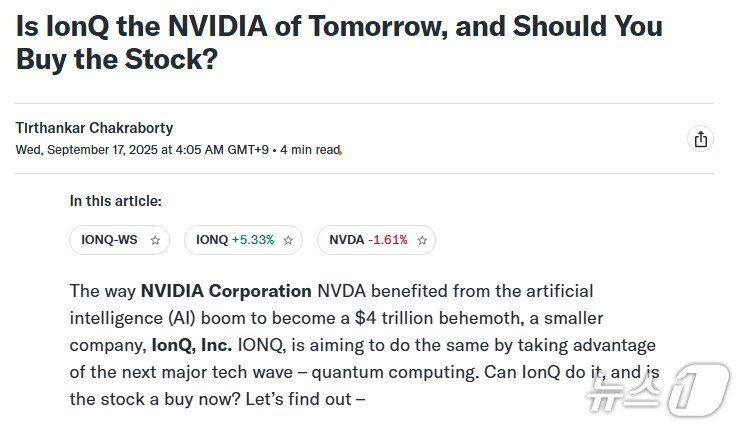Viewport: 740px width, 427px height.
Task: Click author name Tirthankar Chakraborty
Action: [94, 128]
